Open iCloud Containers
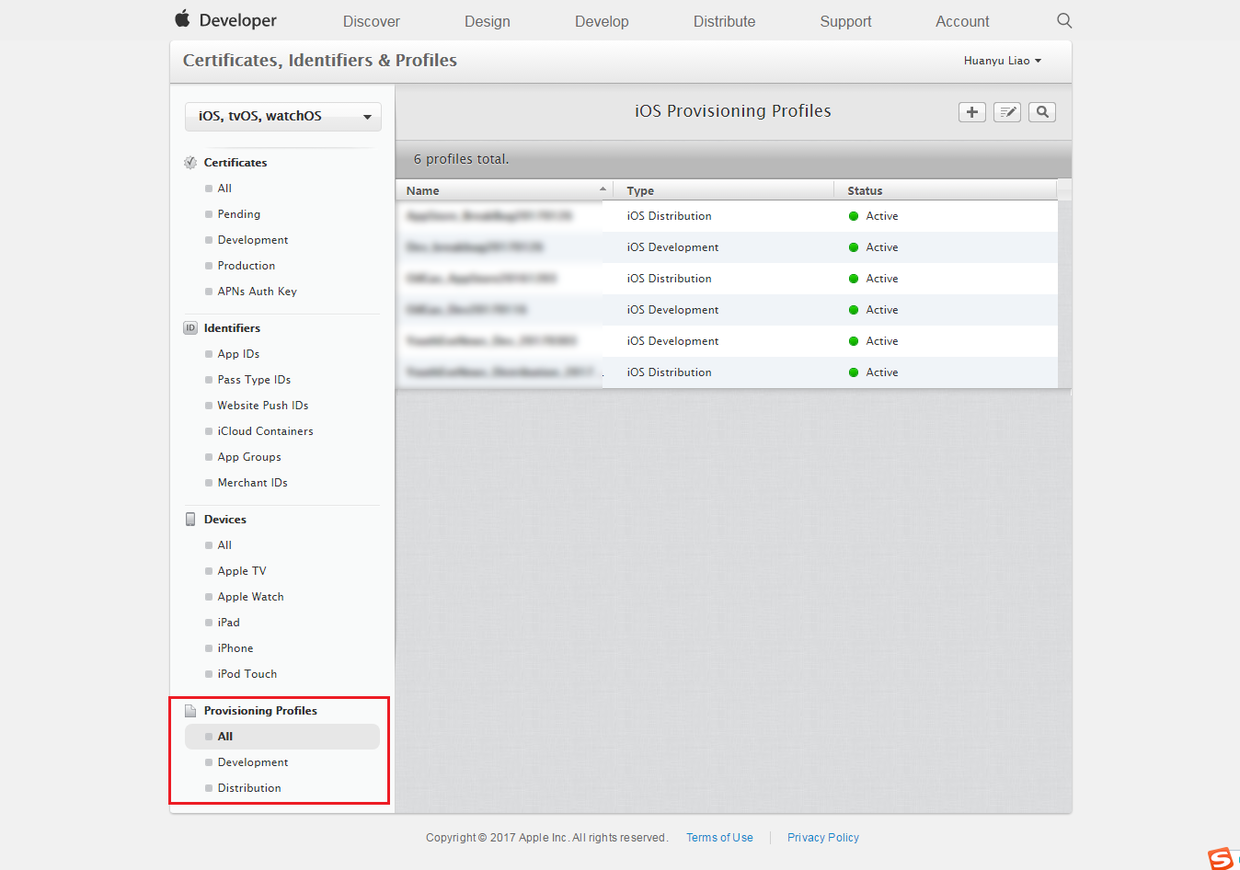Image resolution: width=1240 pixels, height=870 pixels. click(x=265, y=432)
